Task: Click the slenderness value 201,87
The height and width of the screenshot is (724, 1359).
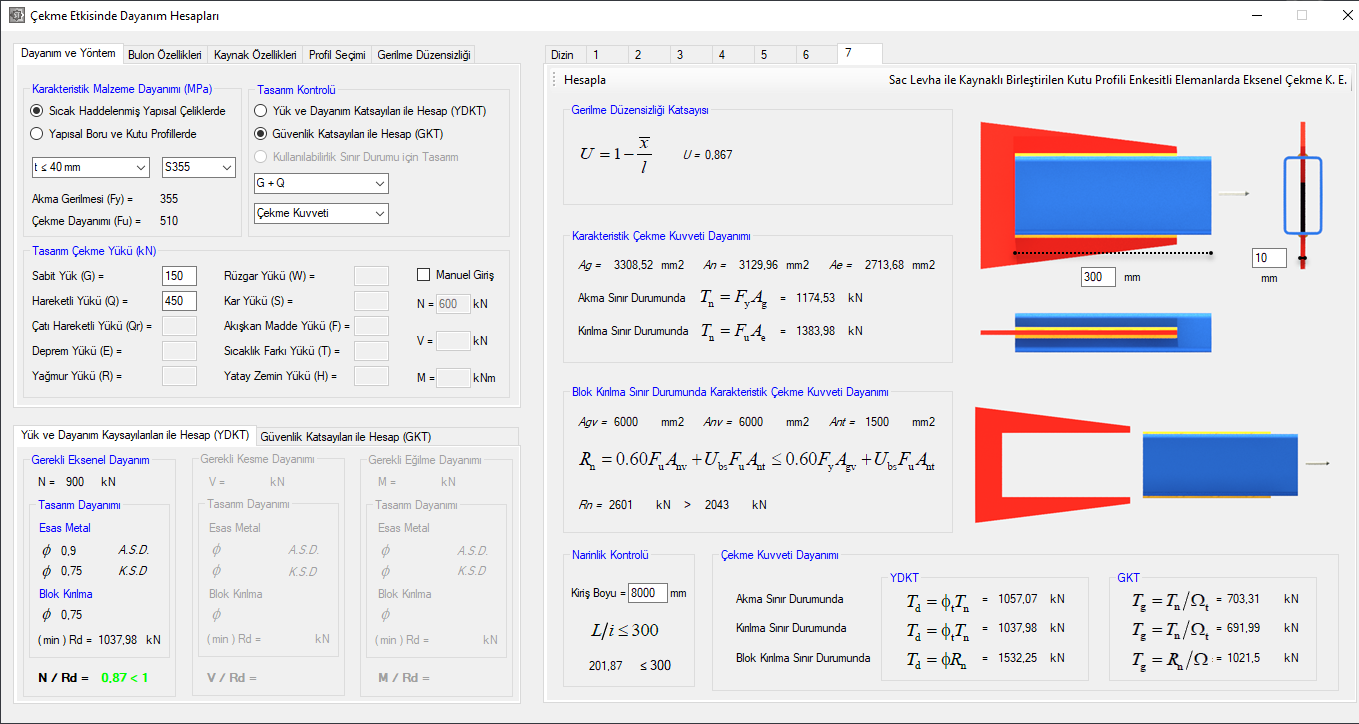Action: click(x=606, y=666)
